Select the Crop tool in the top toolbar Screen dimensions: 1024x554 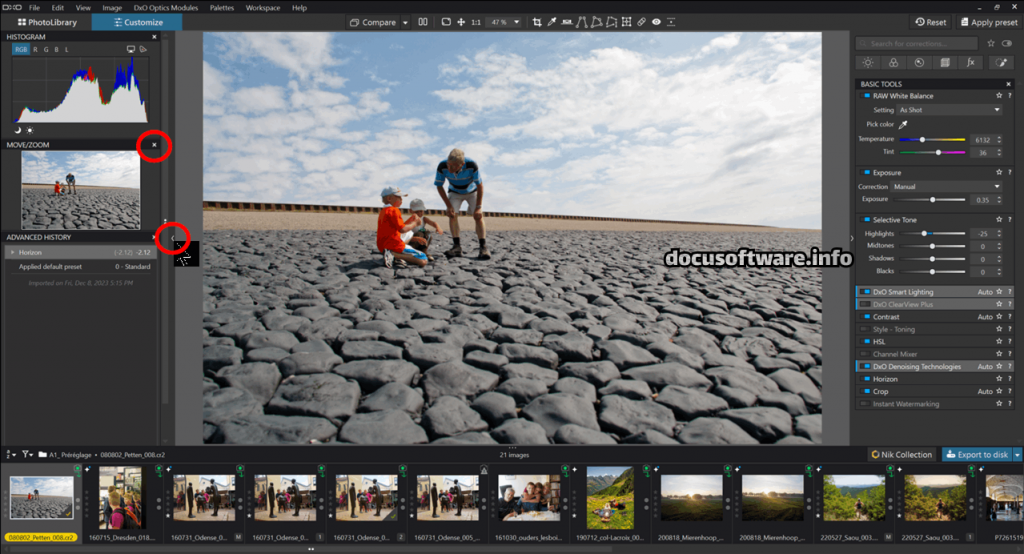[537, 21]
